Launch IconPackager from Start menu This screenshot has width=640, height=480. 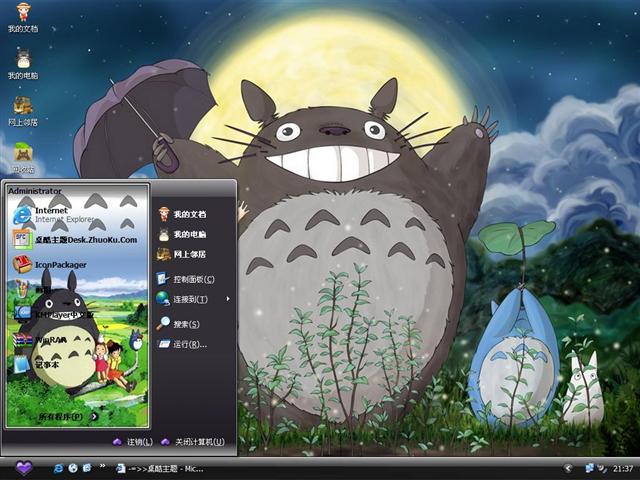click(50, 264)
